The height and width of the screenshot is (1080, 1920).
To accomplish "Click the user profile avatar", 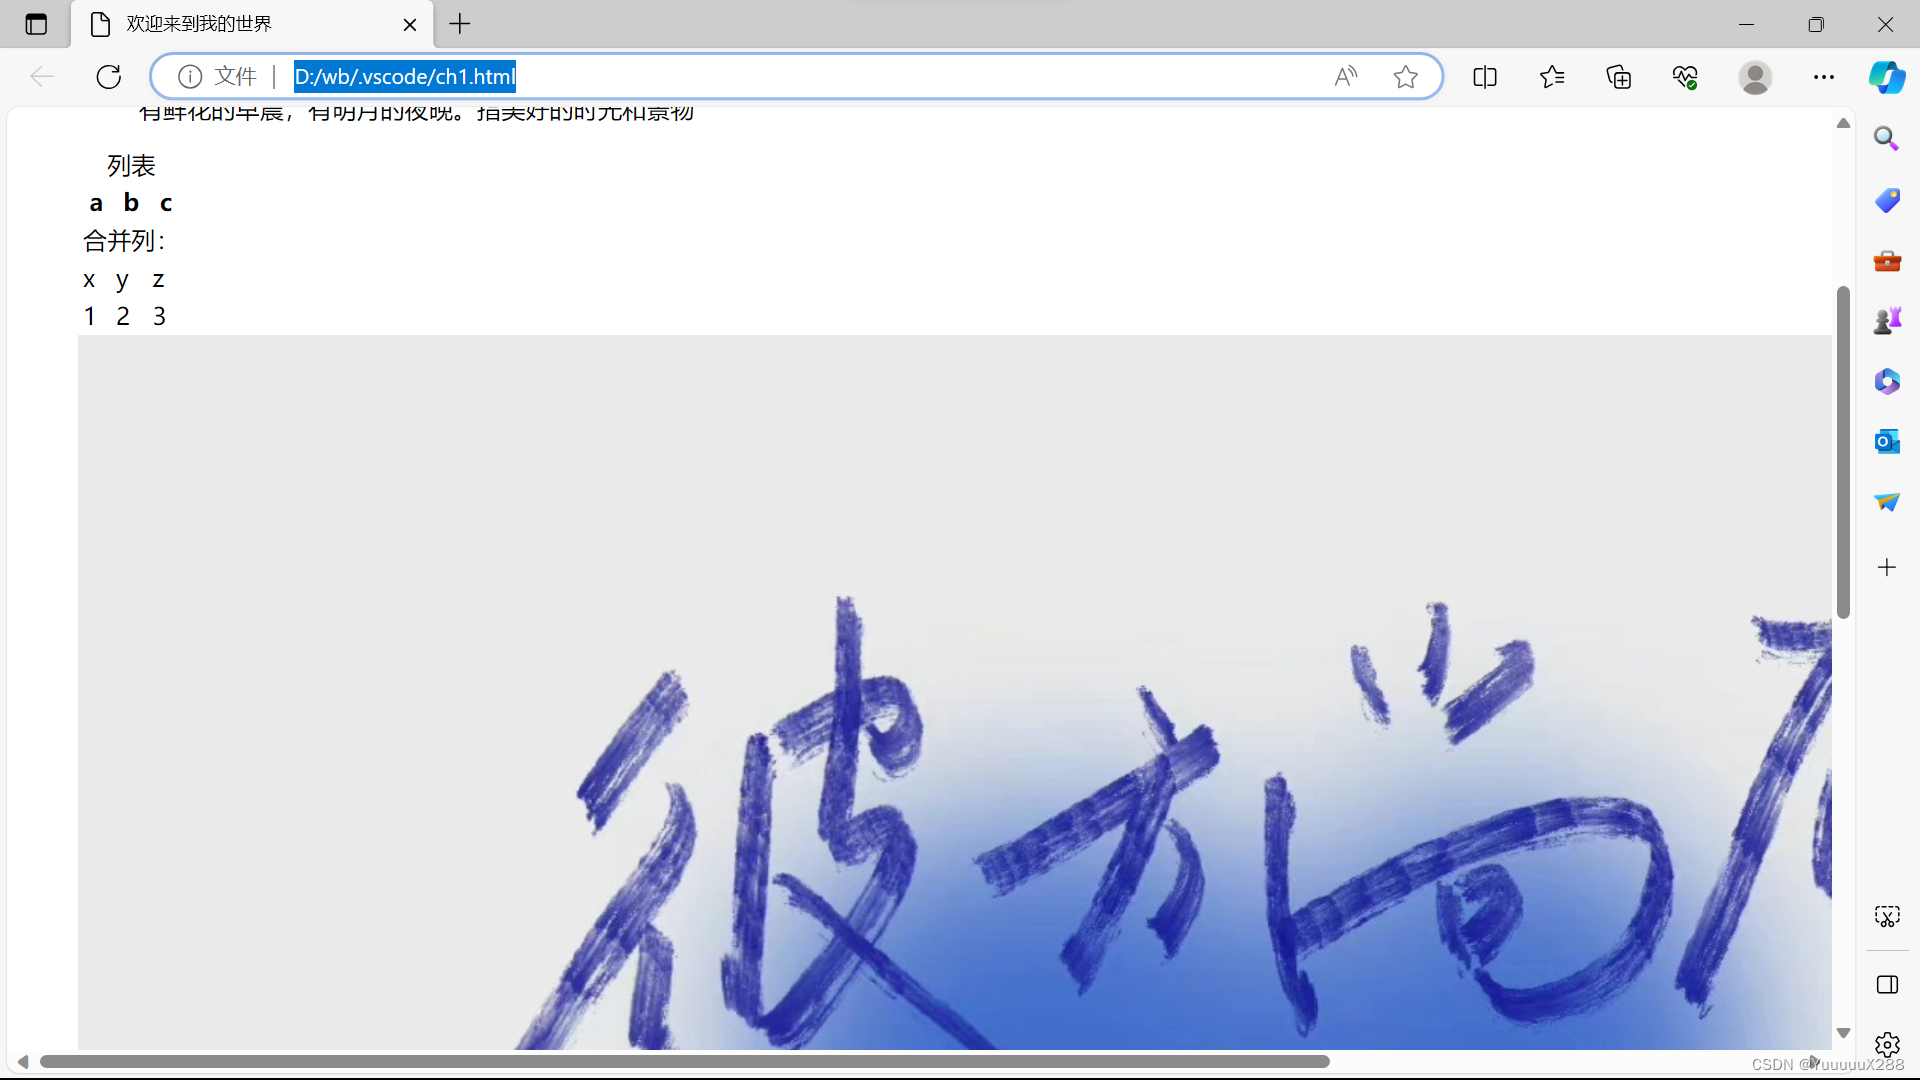I will [1755, 77].
